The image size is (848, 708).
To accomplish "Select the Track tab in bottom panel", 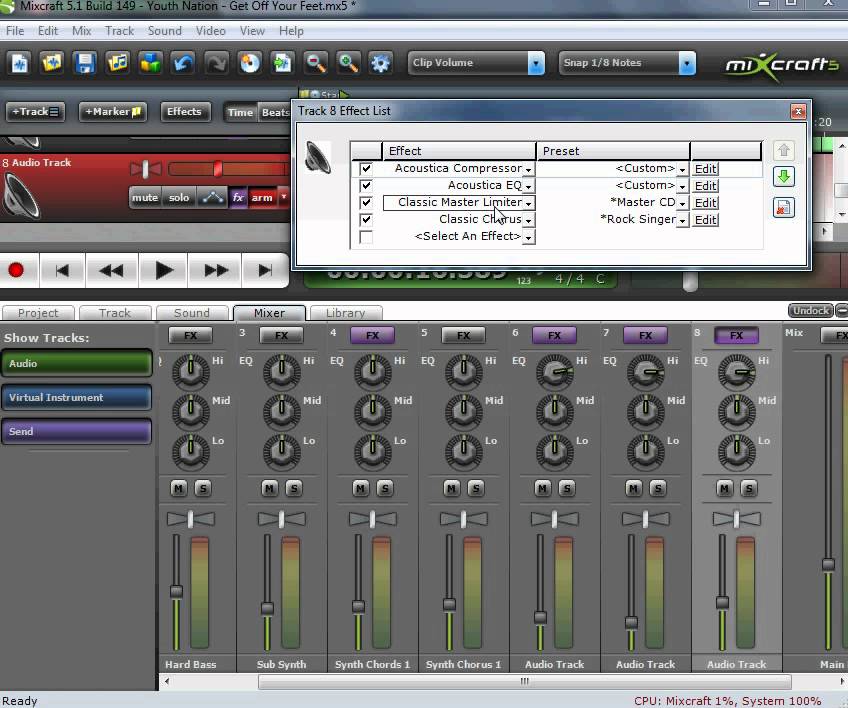I will point(115,313).
